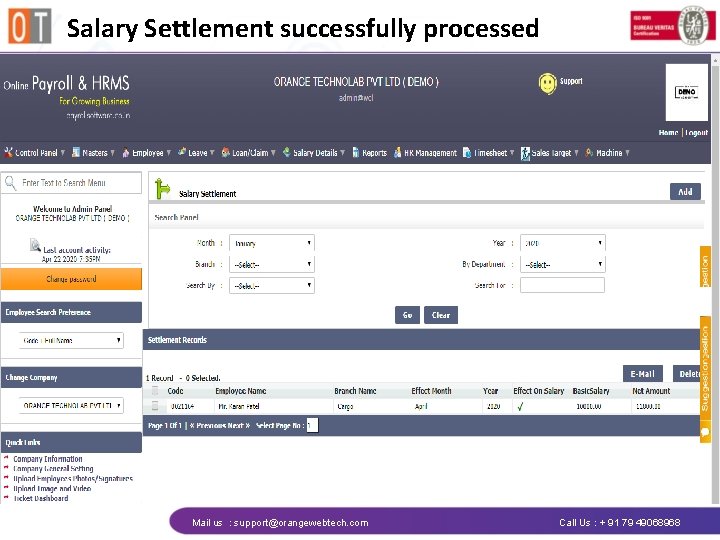Click the Salary Details menu icon
Viewport: 720px width, 540px height.
pyautogui.click(x=287, y=152)
